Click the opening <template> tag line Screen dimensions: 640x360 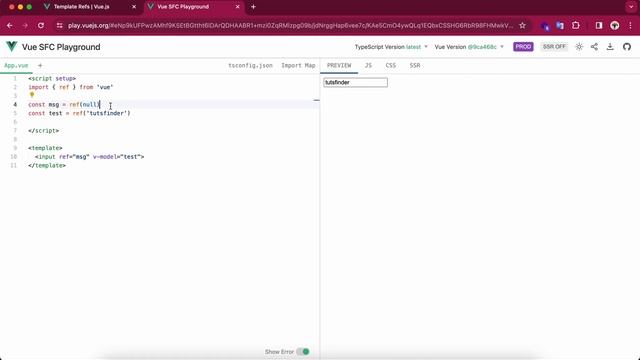click(45, 148)
